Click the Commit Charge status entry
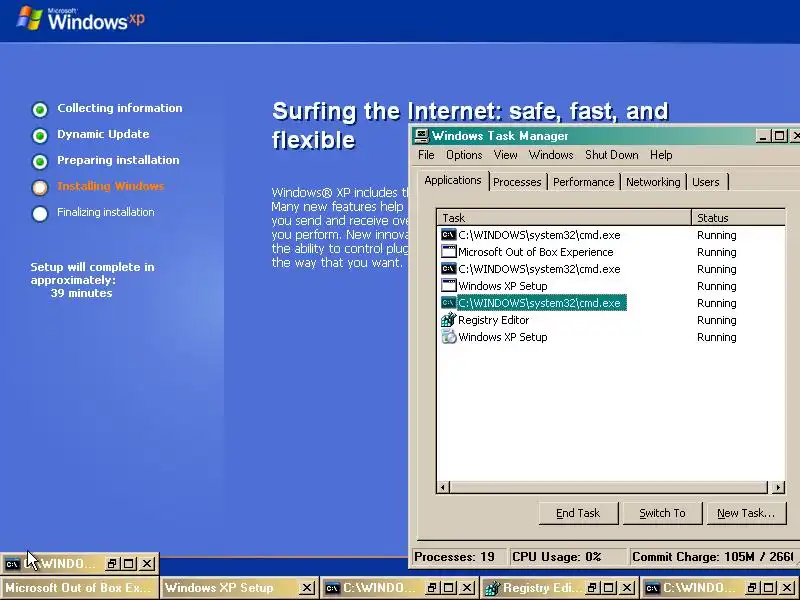Image resolution: width=800 pixels, height=600 pixels. [712, 557]
